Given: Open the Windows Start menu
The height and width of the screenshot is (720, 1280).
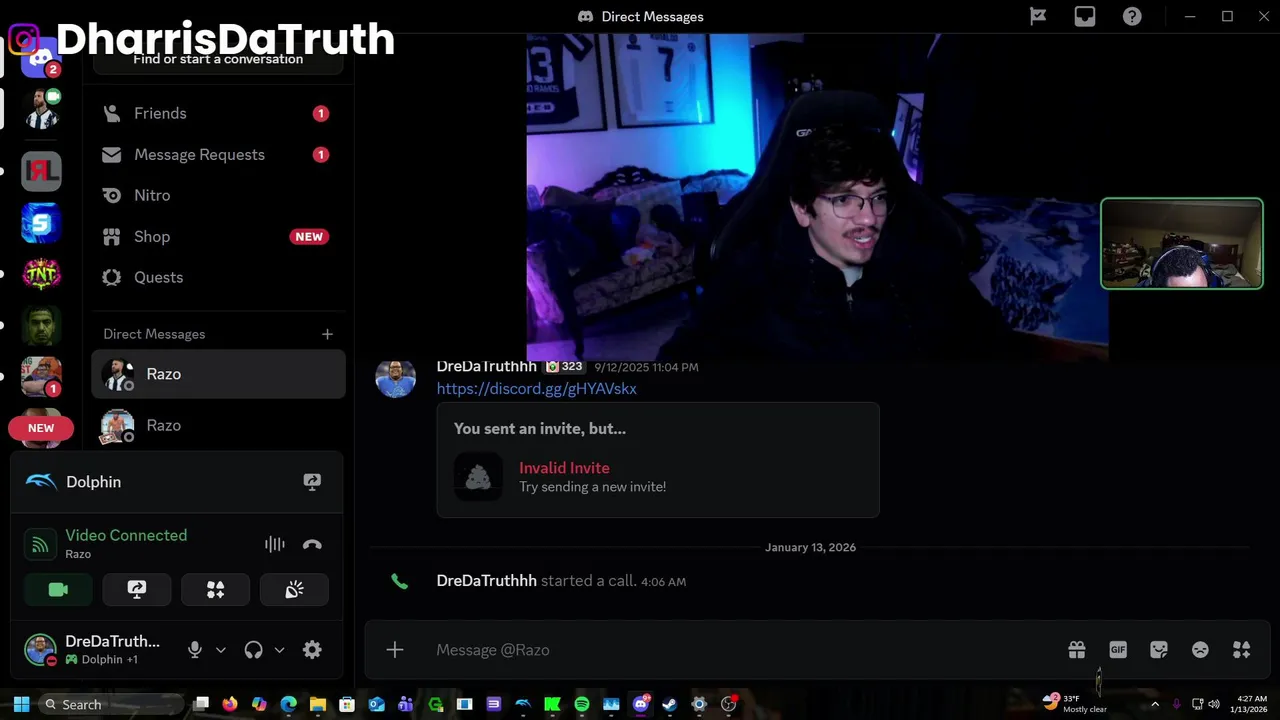Looking at the screenshot, I should point(21,704).
